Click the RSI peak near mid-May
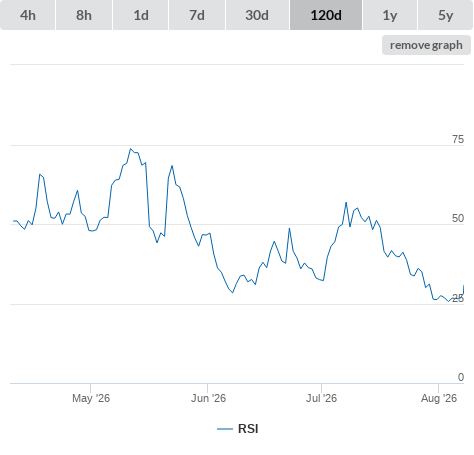474x455 pixels. point(130,149)
